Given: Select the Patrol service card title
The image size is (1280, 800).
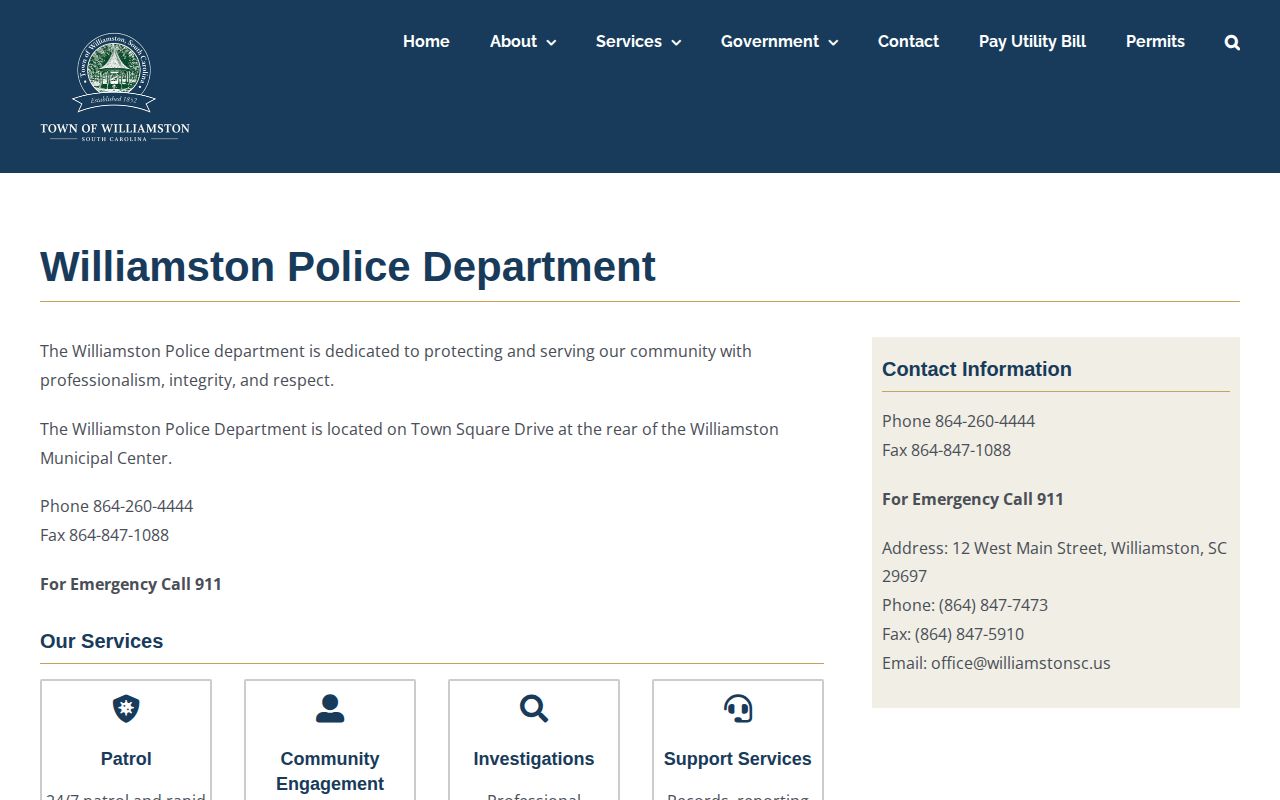Looking at the screenshot, I should point(126,759).
